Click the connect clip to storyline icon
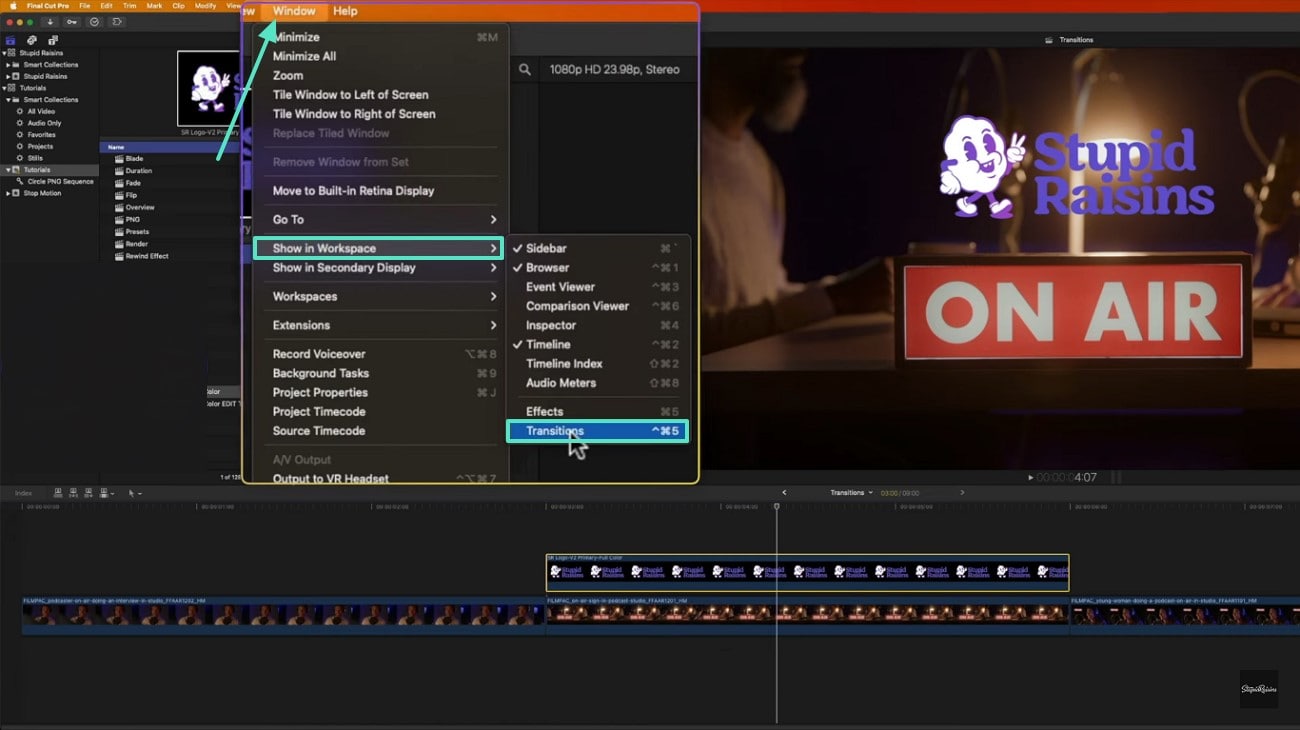Image resolution: width=1300 pixels, height=730 pixels. [x=59, y=493]
